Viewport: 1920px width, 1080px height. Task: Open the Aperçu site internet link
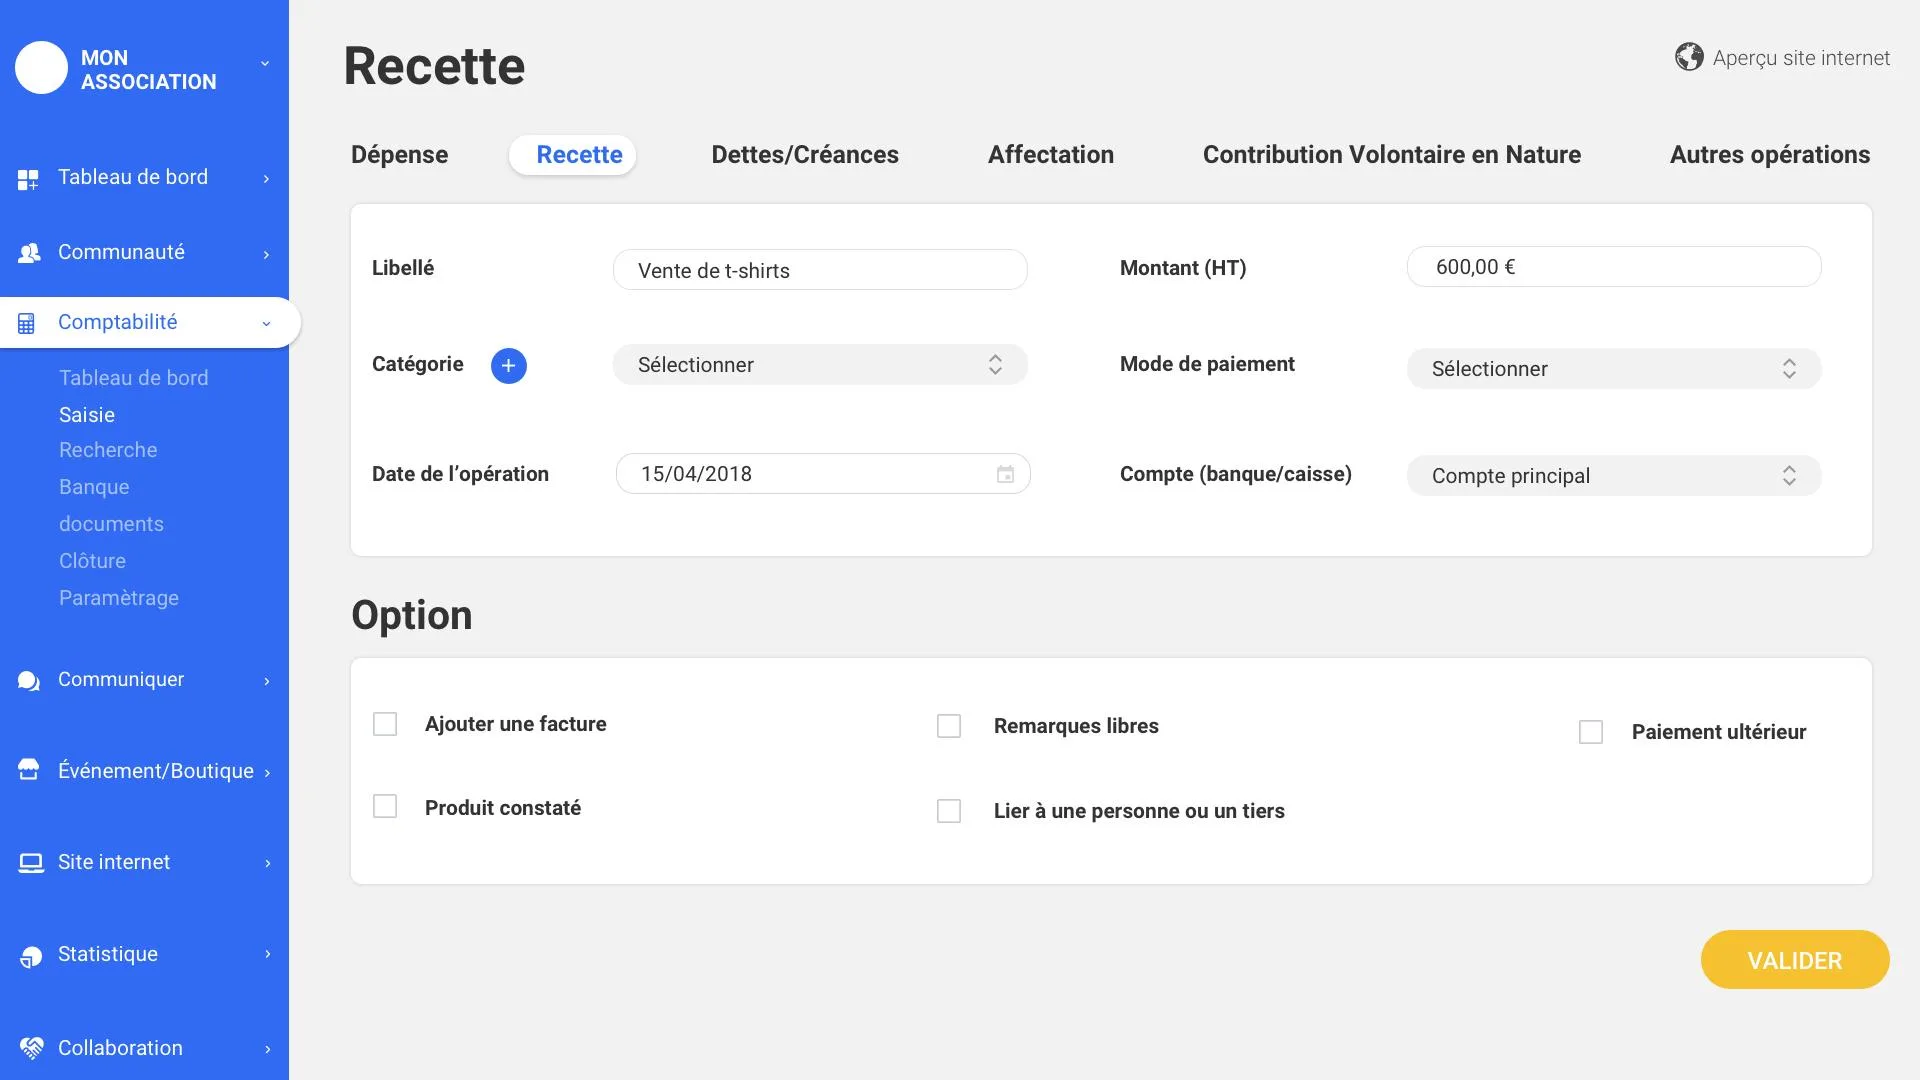[x=1801, y=58]
